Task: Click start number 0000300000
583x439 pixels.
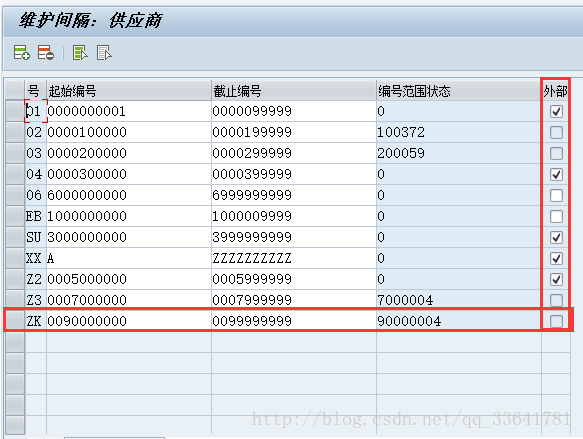Action: (x=129, y=174)
